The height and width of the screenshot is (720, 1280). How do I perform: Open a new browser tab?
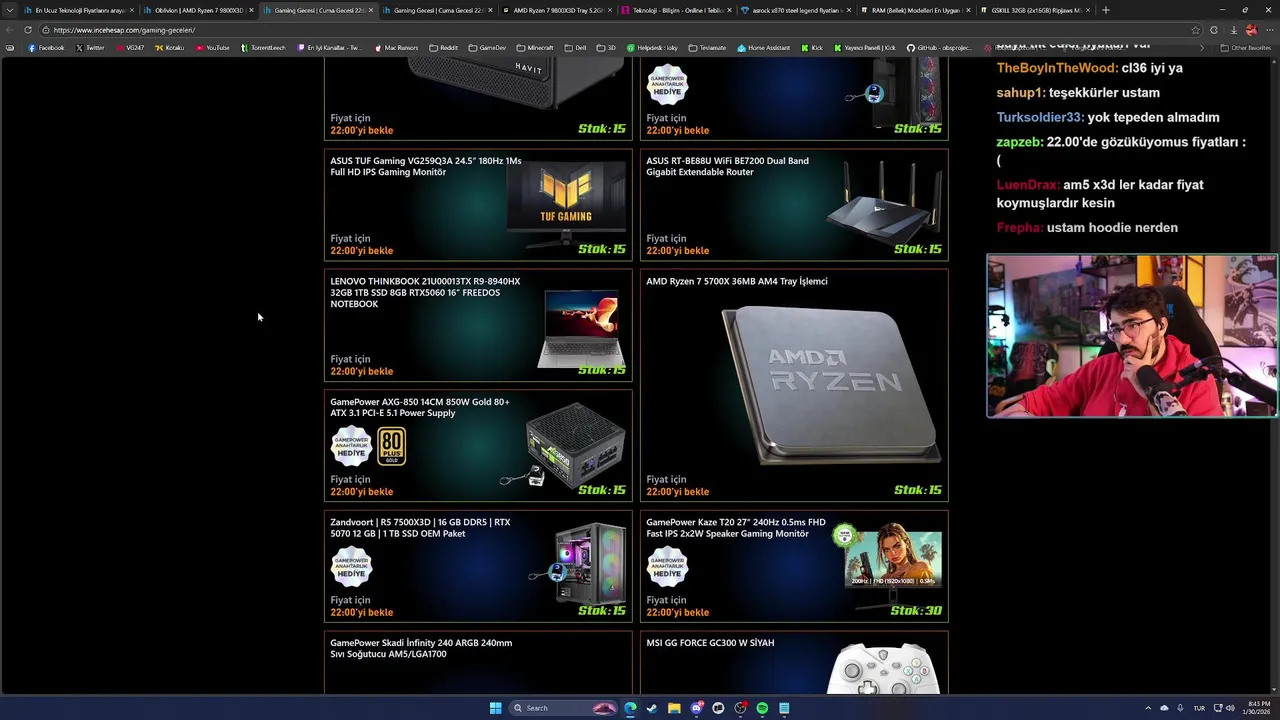1105,10
